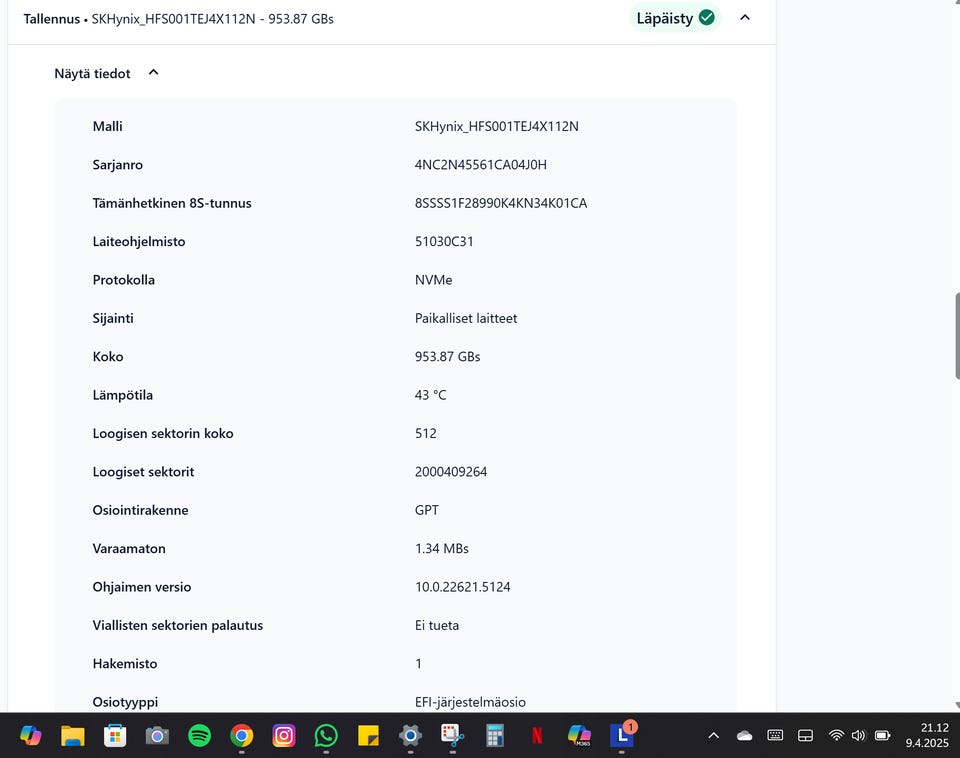The width and height of the screenshot is (960, 758).
Task: Launch Microsoft Store from taskbar
Action: tap(114, 735)
